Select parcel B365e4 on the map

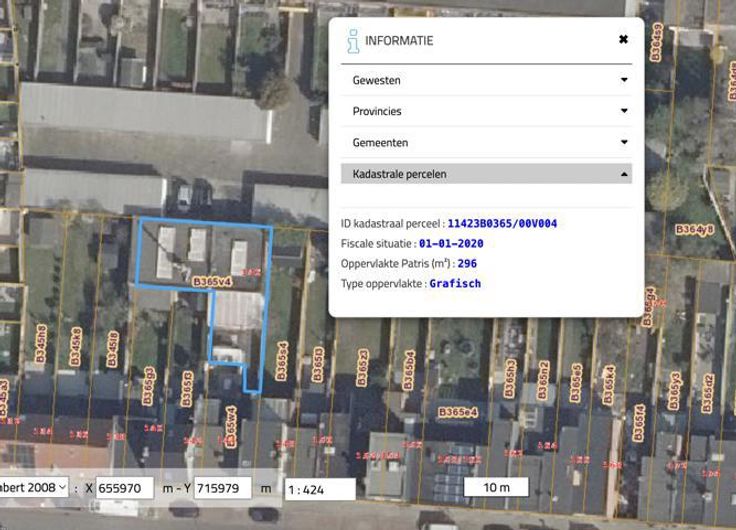[455, 412]
